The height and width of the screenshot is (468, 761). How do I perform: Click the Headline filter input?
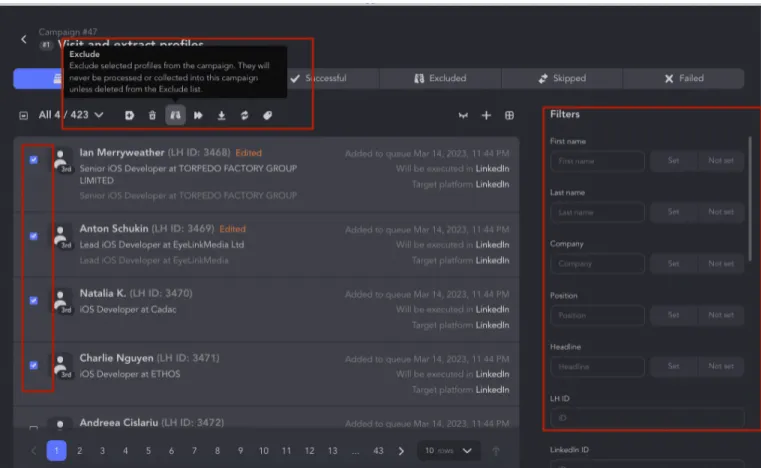tap(597, 367)
